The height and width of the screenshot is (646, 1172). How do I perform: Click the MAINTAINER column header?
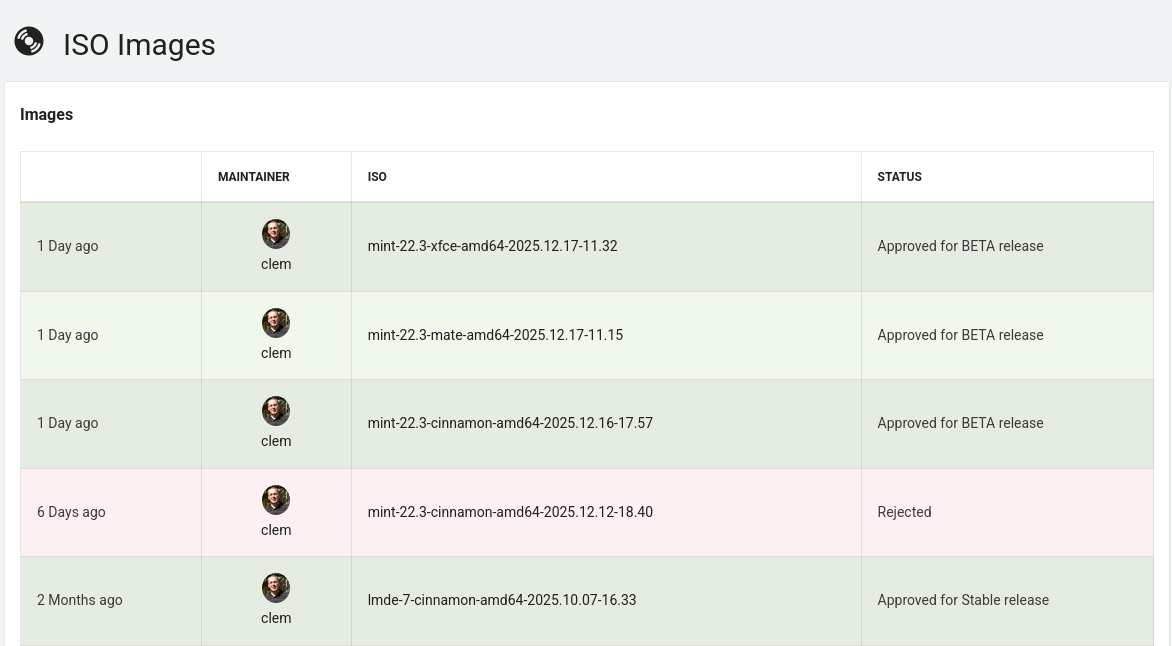click(x=254, y=177)
